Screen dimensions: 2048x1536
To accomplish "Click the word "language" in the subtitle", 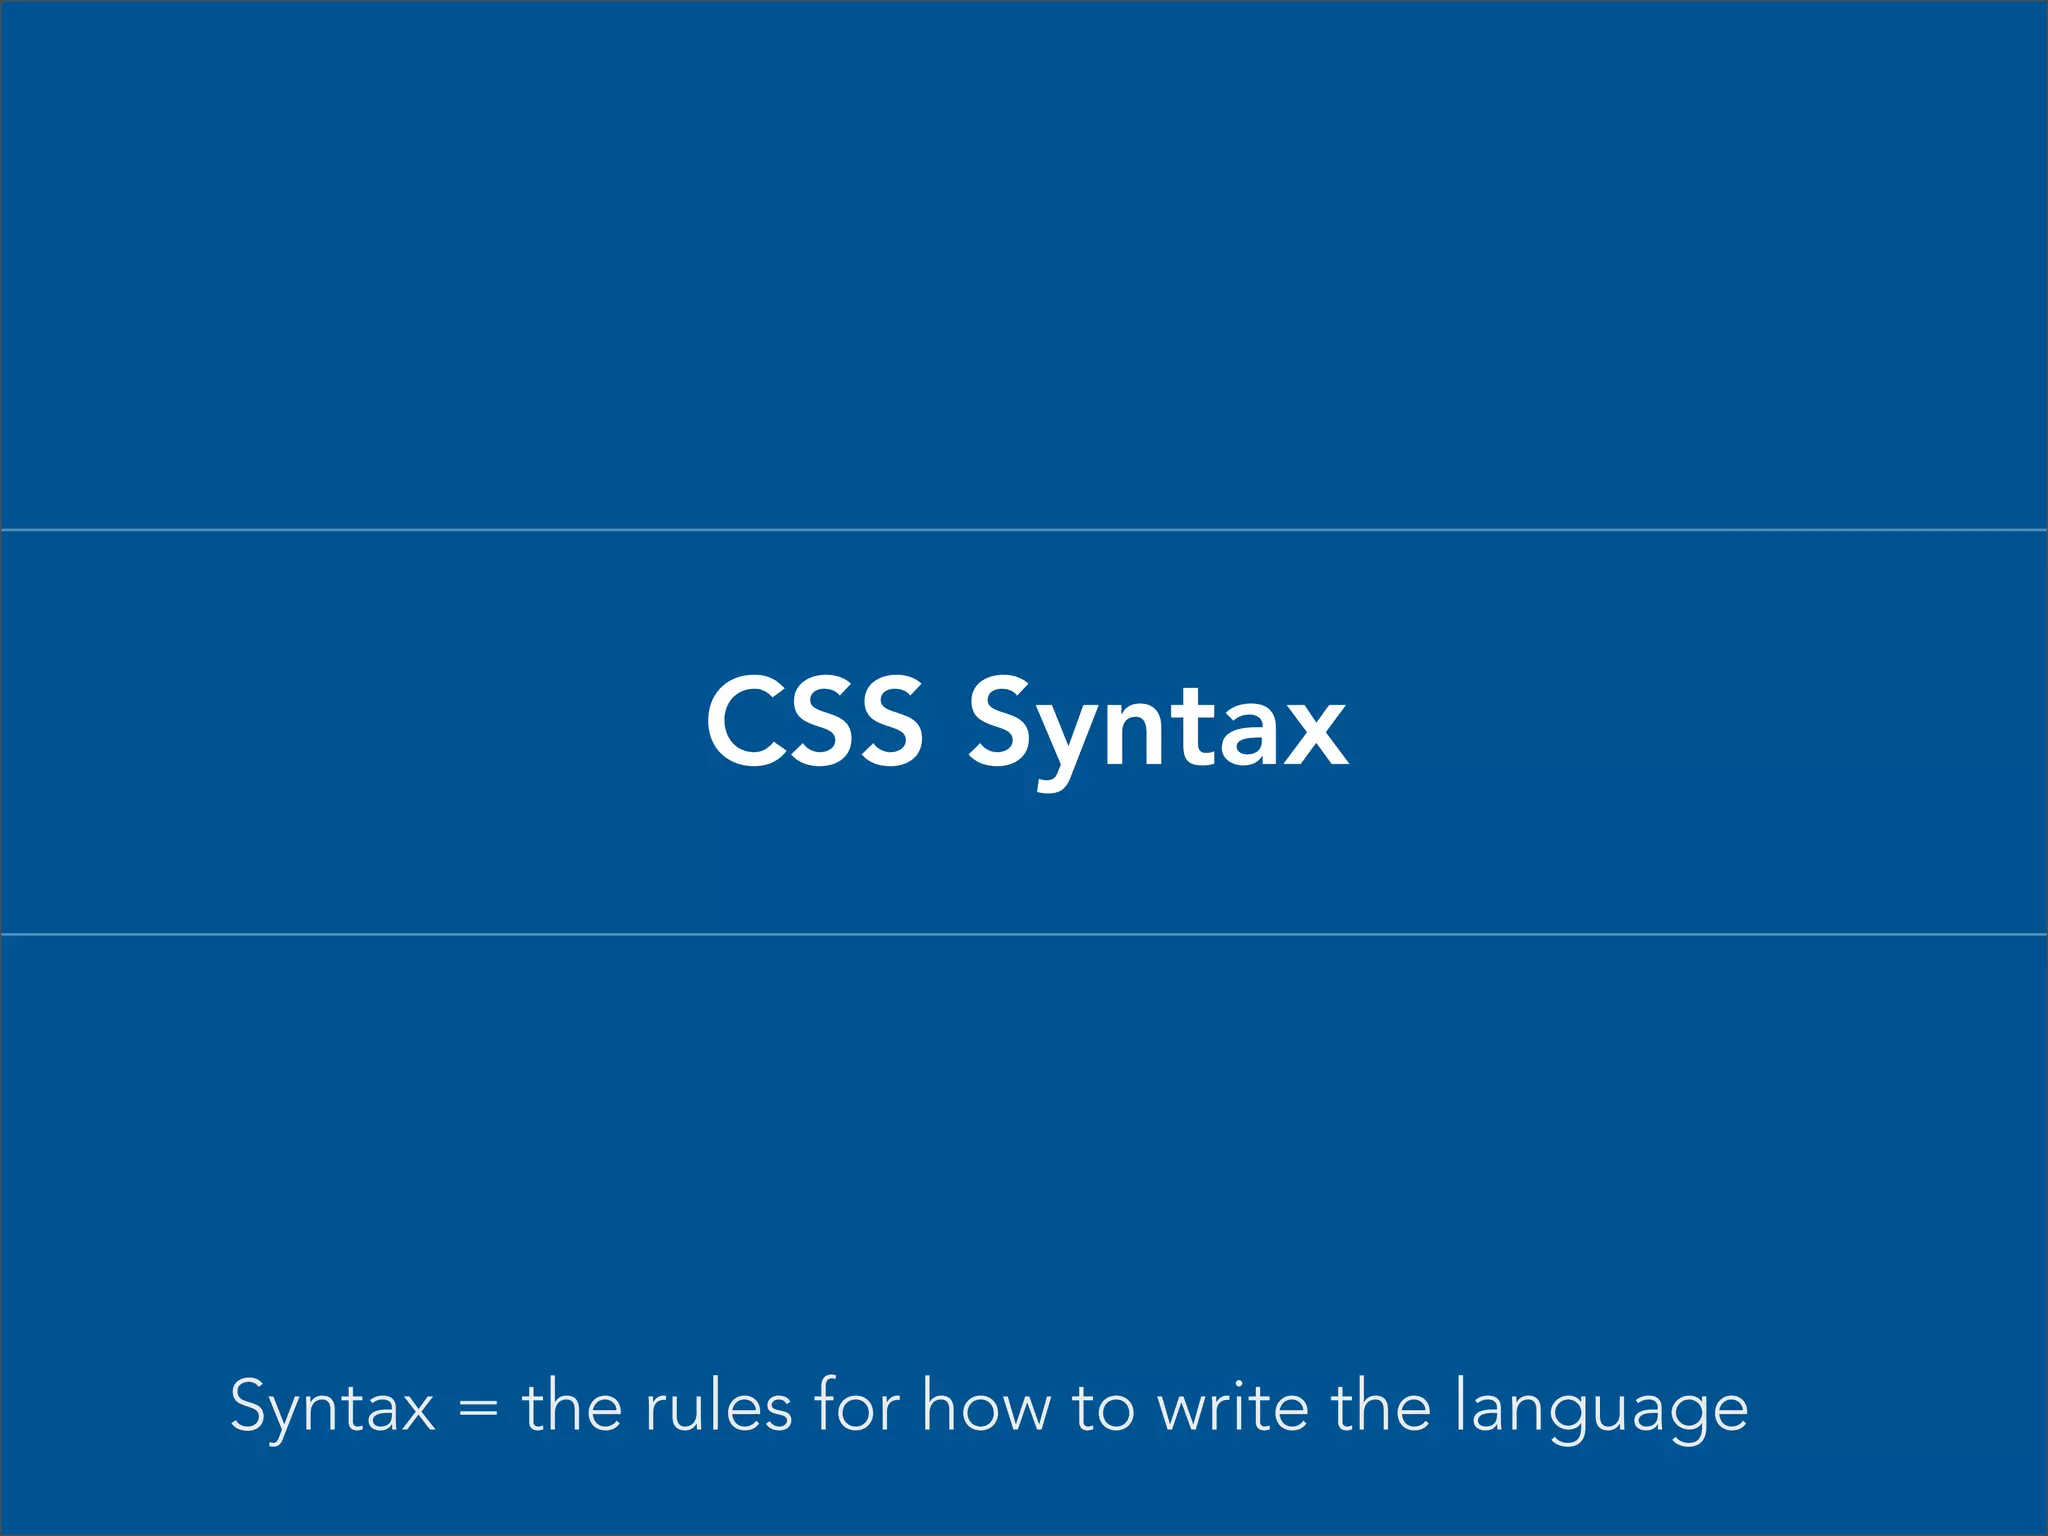I will (x=1600, y=1410).
